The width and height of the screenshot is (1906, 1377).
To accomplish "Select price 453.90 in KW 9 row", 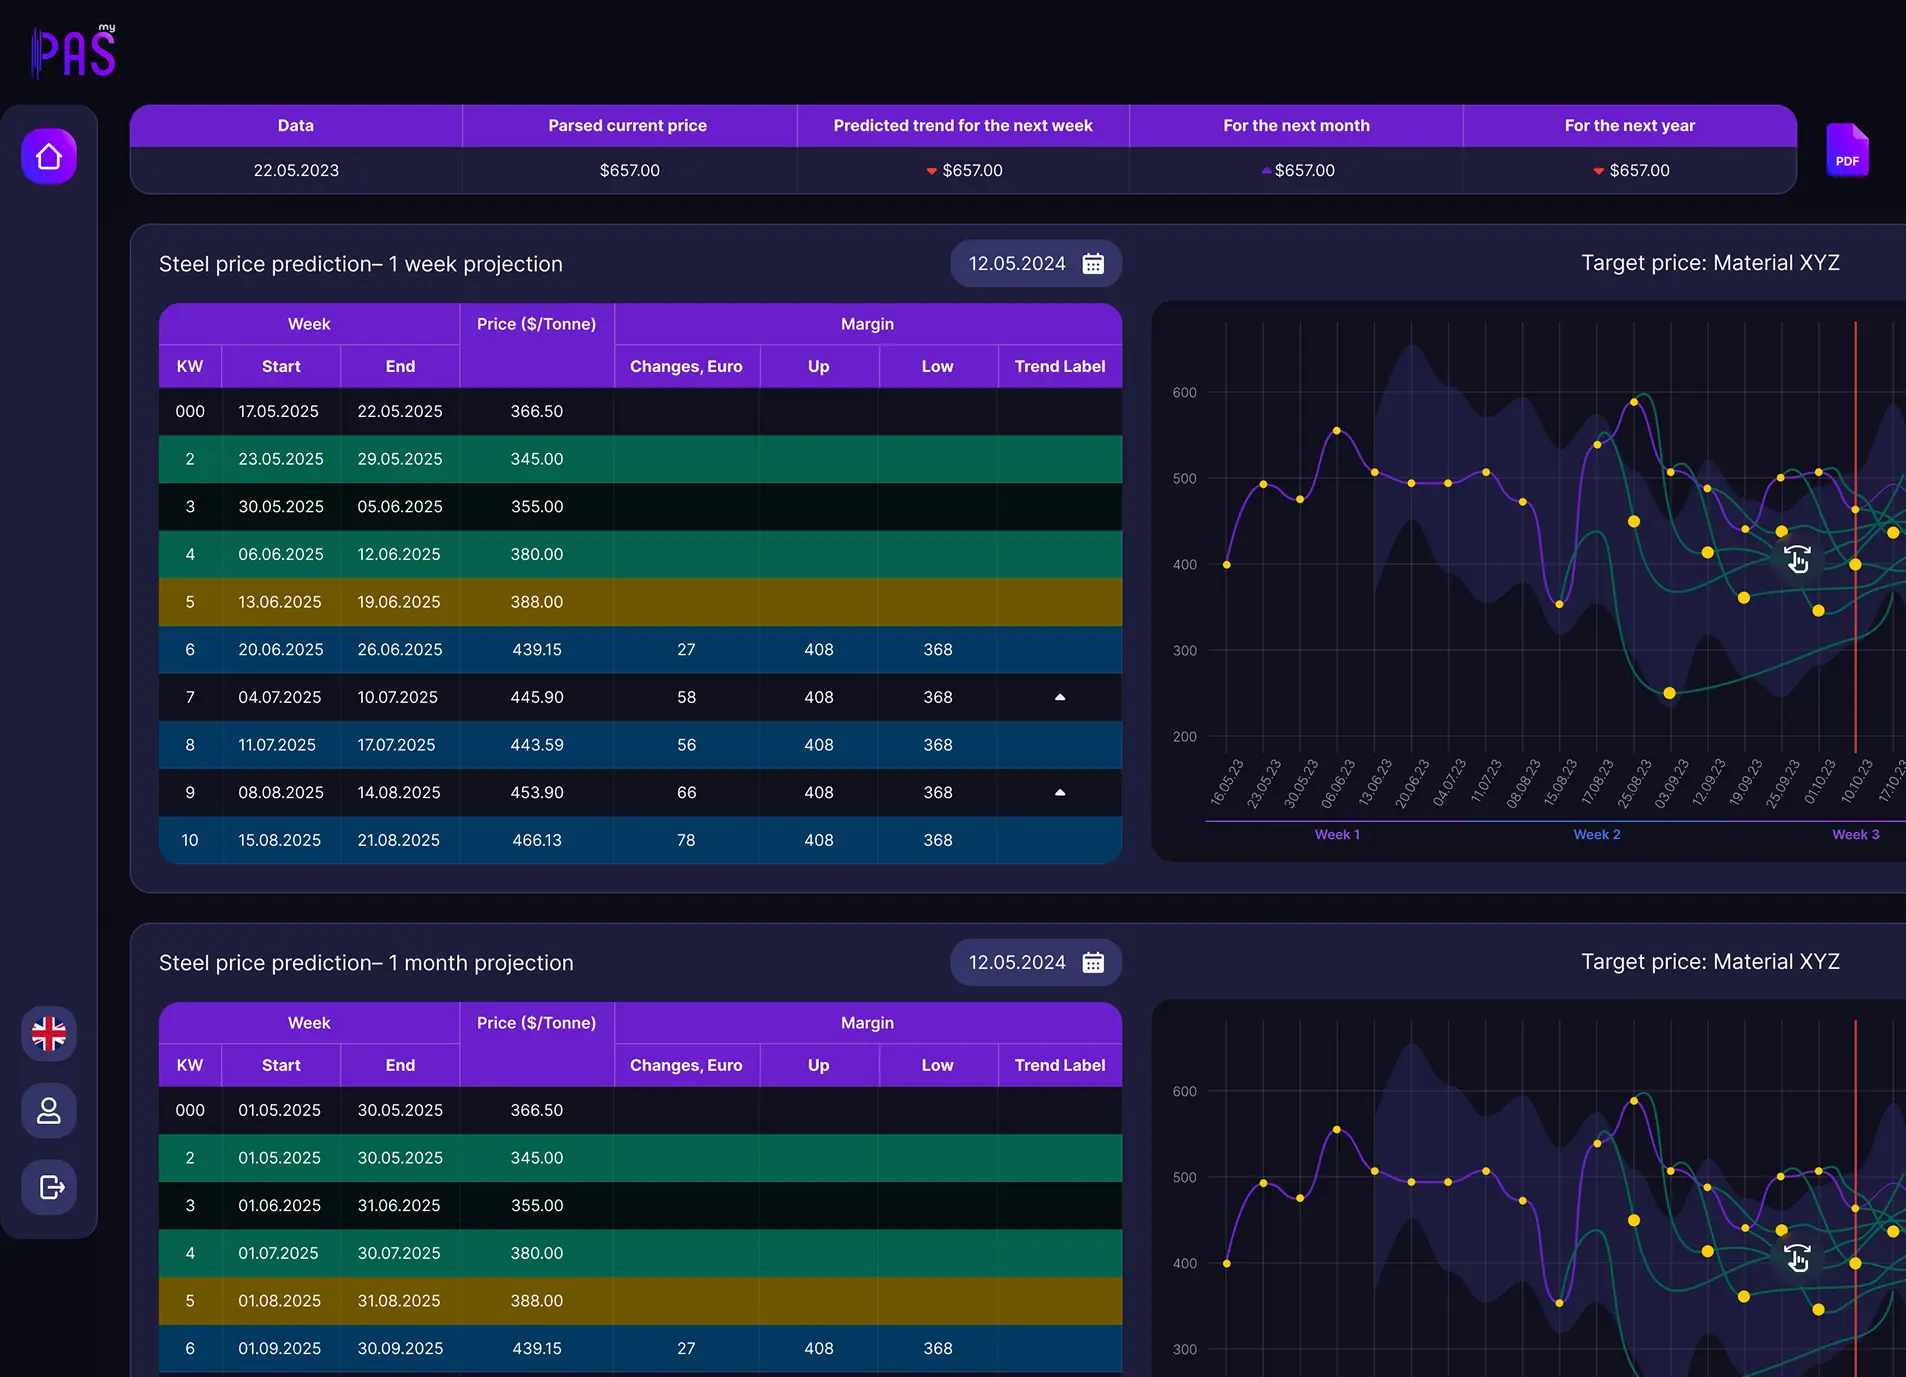I will pos(537,793).
